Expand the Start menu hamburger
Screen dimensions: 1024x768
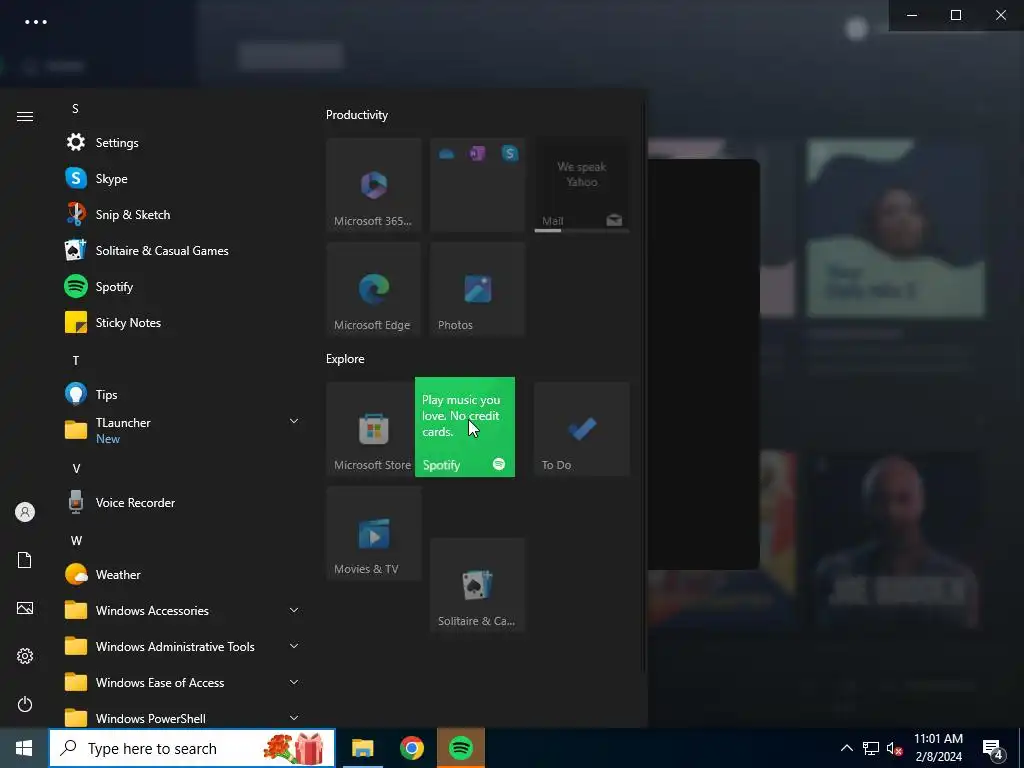(x=25, y=116)
